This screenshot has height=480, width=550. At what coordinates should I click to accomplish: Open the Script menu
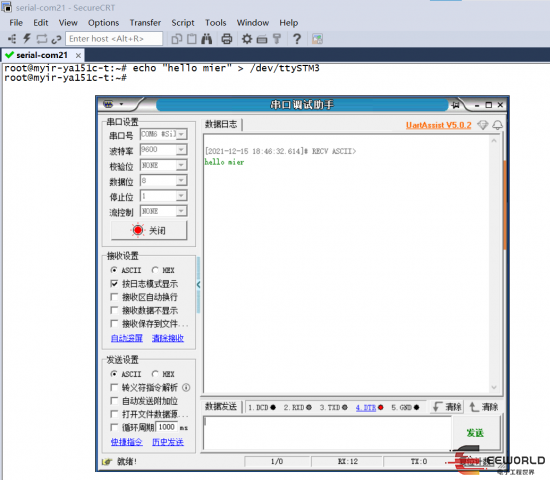tap(183, 23)
